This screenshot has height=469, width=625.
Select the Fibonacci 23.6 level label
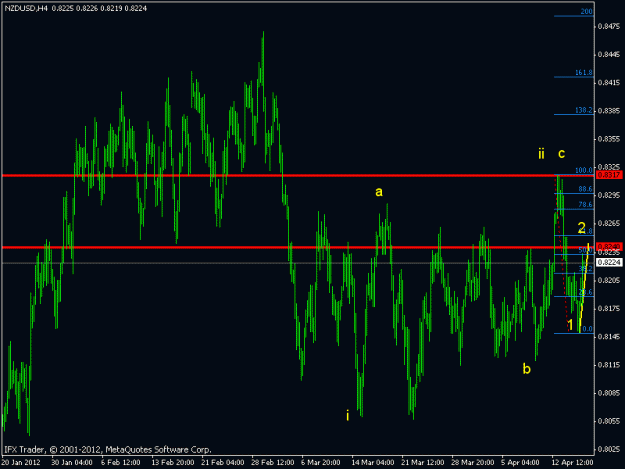coord(585,292)
